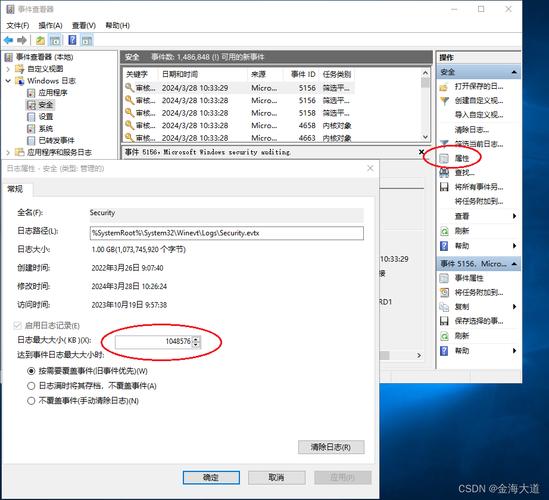Expand the 查看 submenu arrow
Screen dimensions: 549x500
point(514,216)
